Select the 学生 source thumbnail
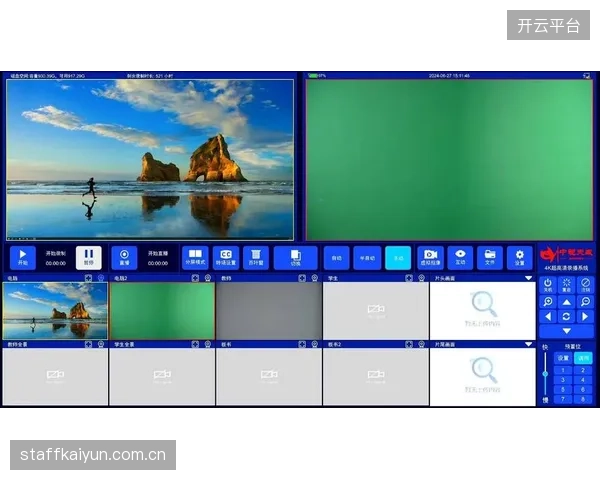The width and height of the screenshot is (600, 480). tap(376, 311)
